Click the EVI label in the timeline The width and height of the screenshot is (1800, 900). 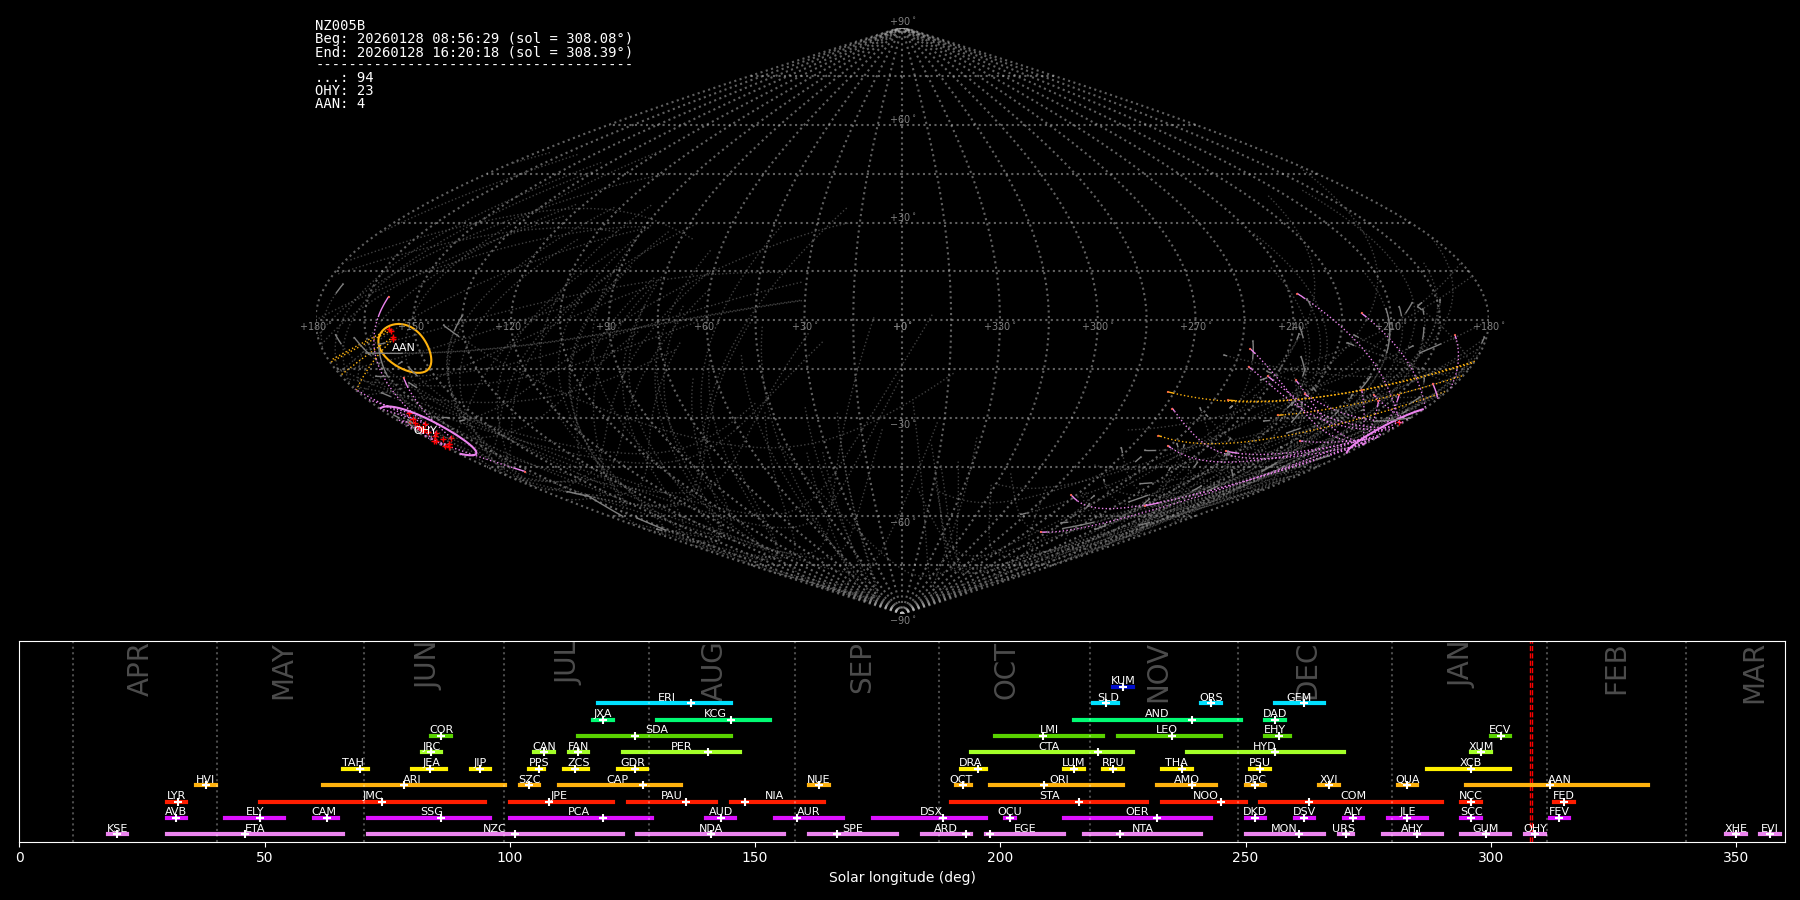[1769, 829]
